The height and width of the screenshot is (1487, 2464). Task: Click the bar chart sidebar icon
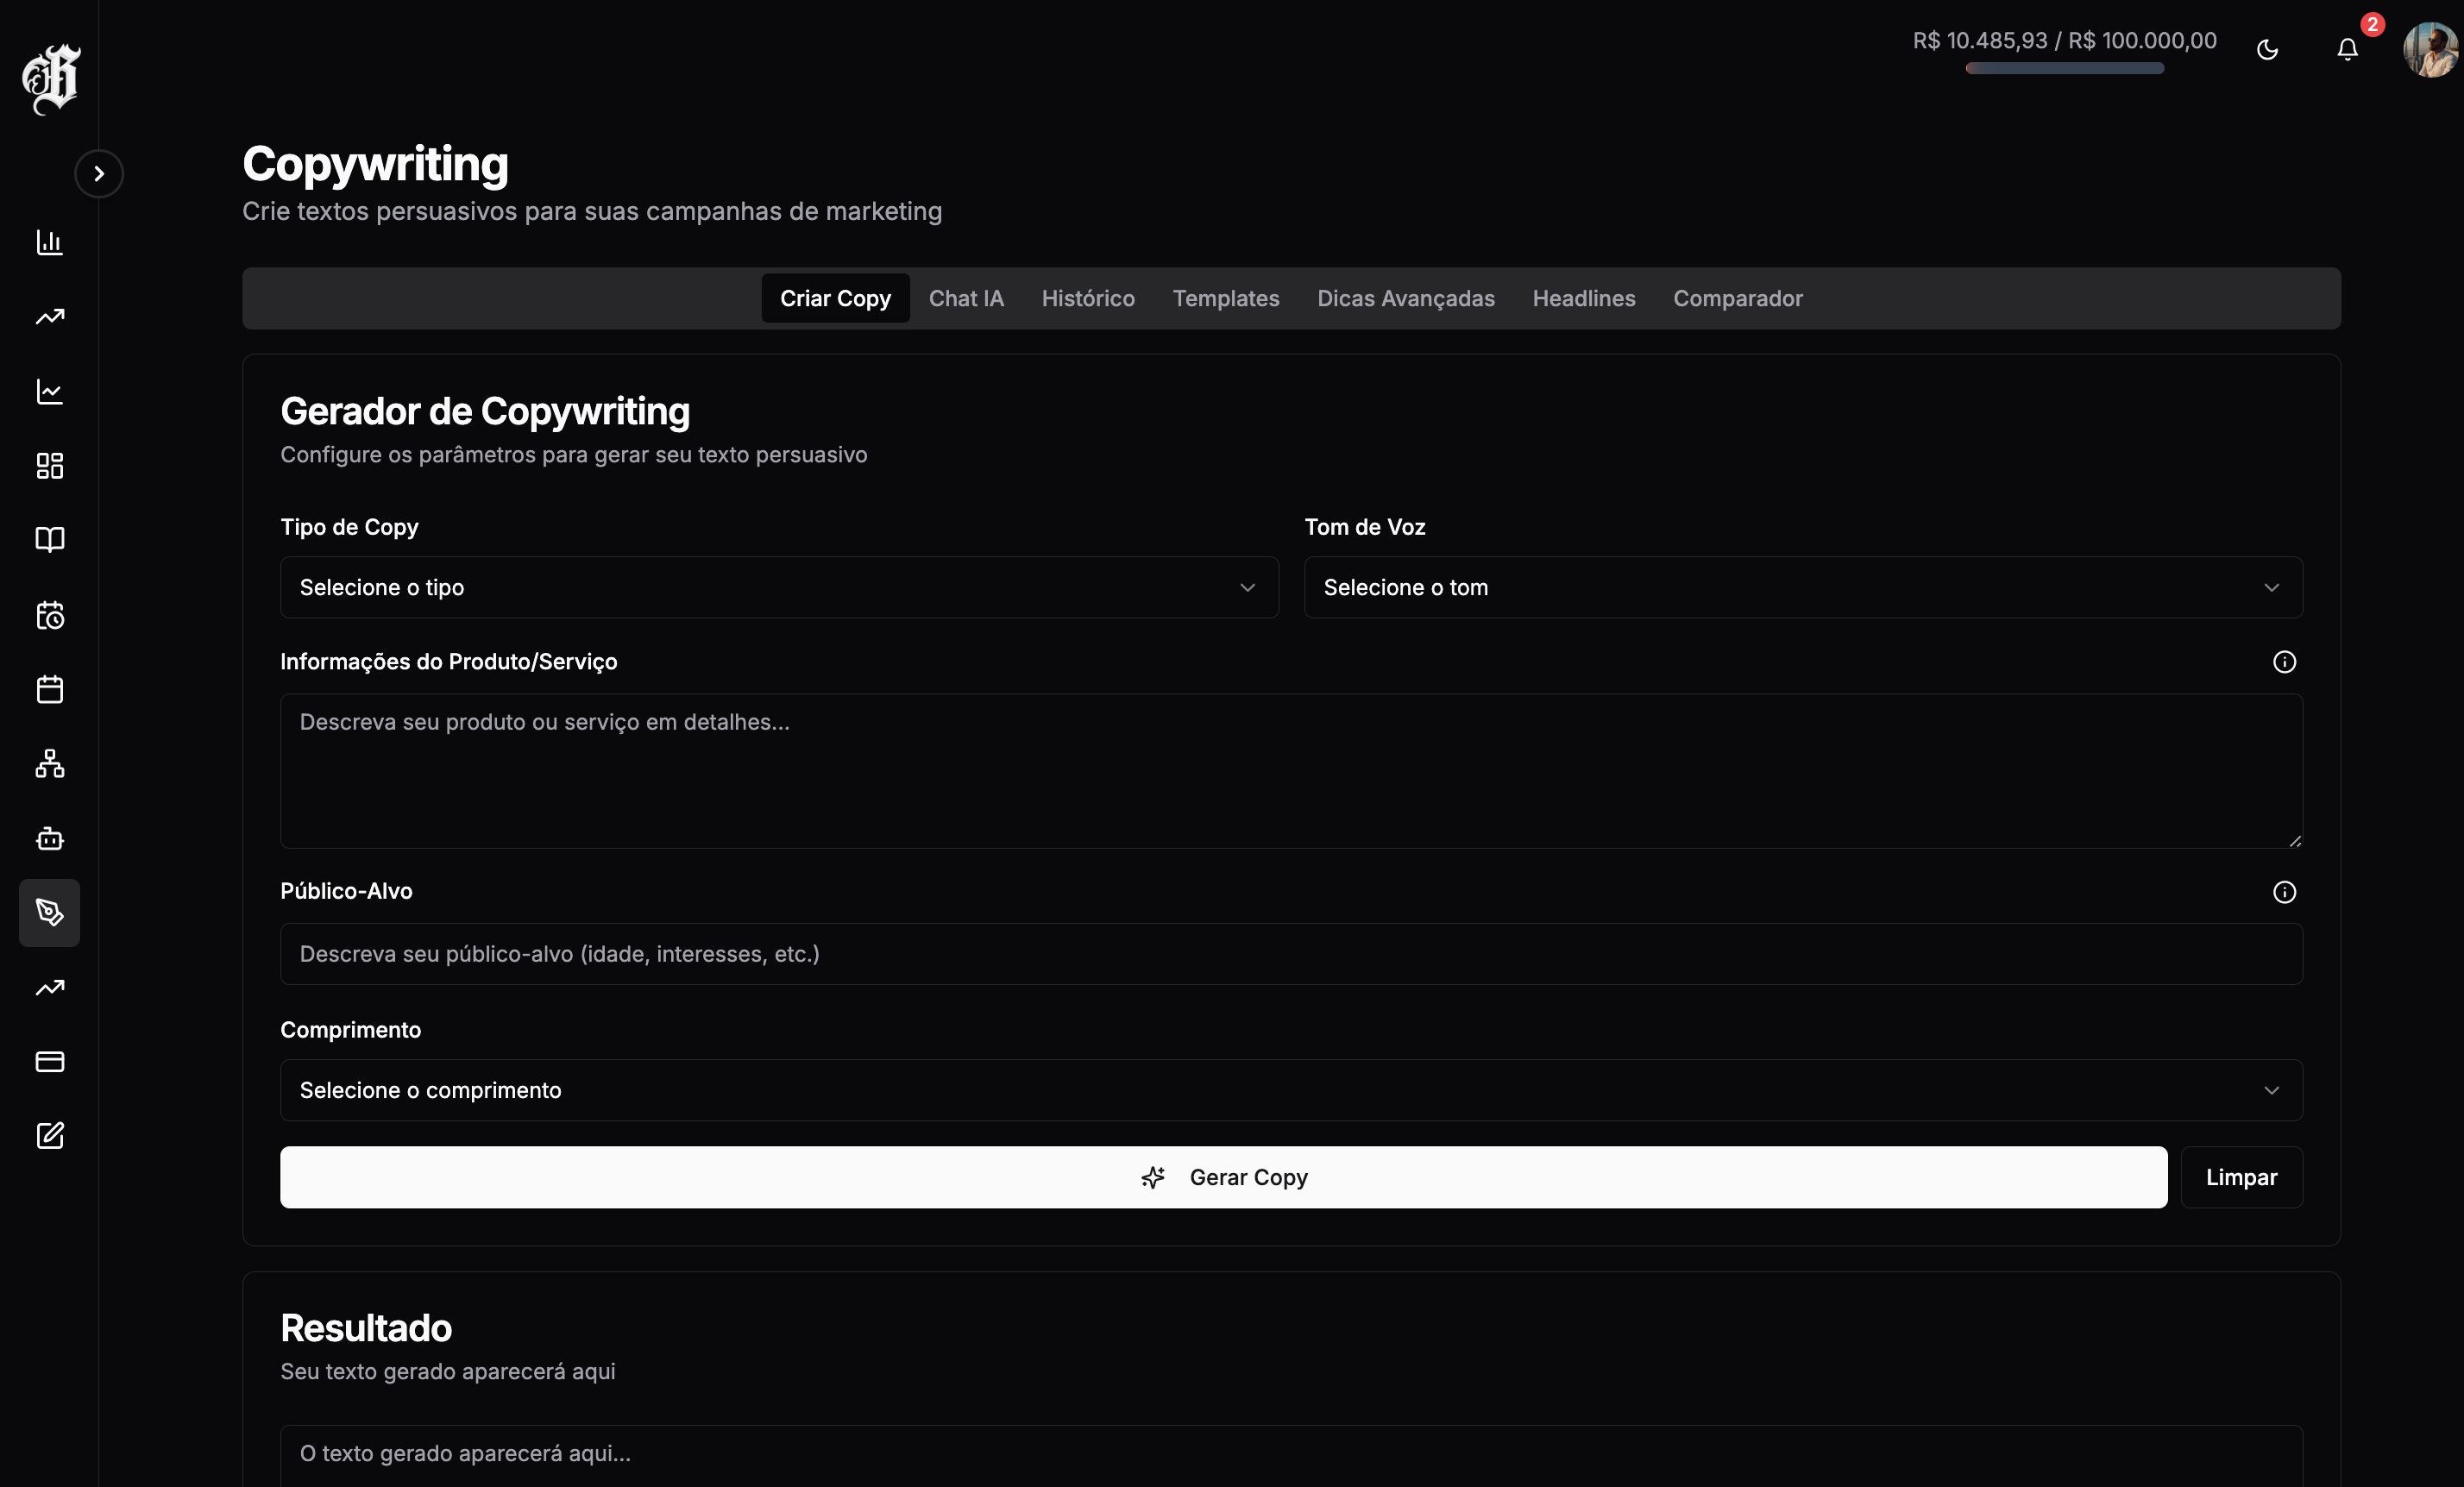(x=49, y=242)
